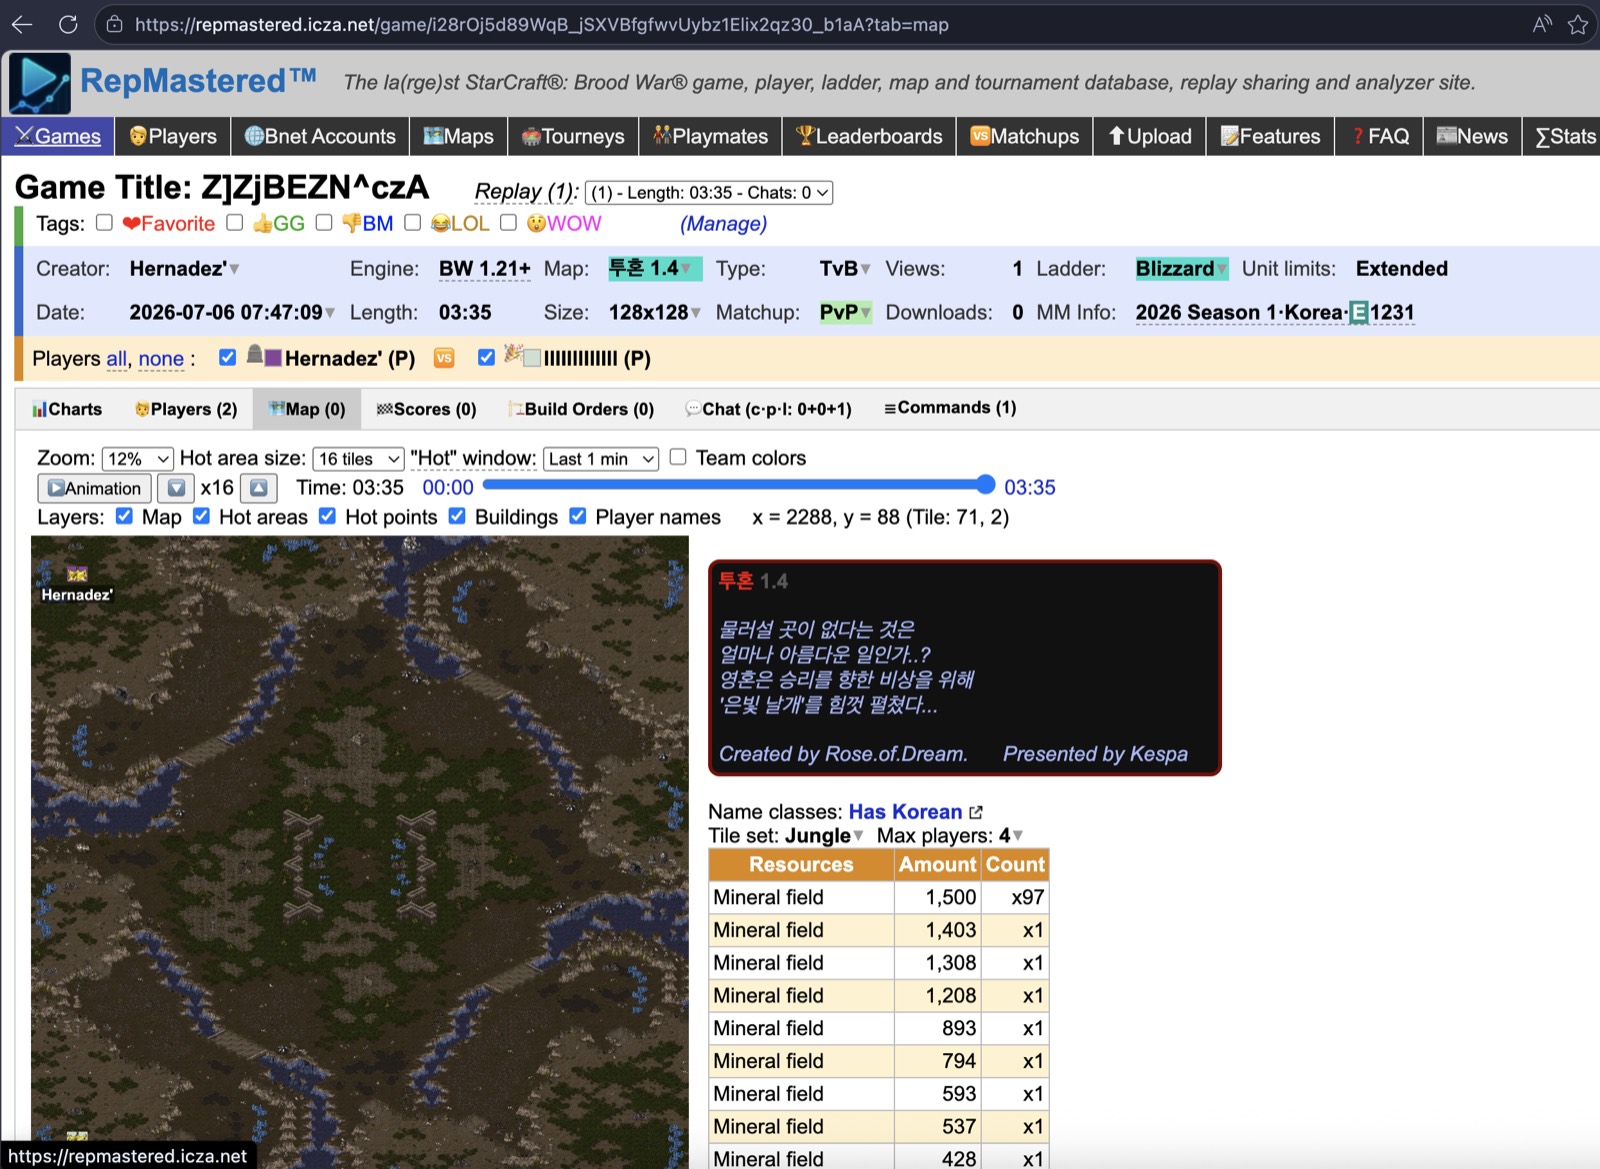
Task: Open the Games nav menu
Action: [x=57, y=136]
